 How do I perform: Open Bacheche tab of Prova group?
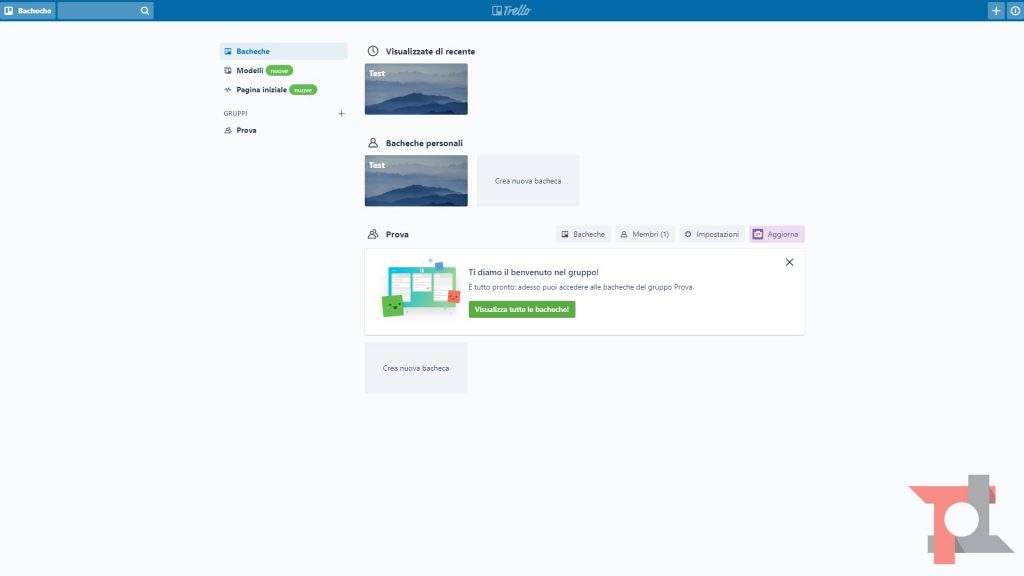pyautogui.click(x=583, y=234)
